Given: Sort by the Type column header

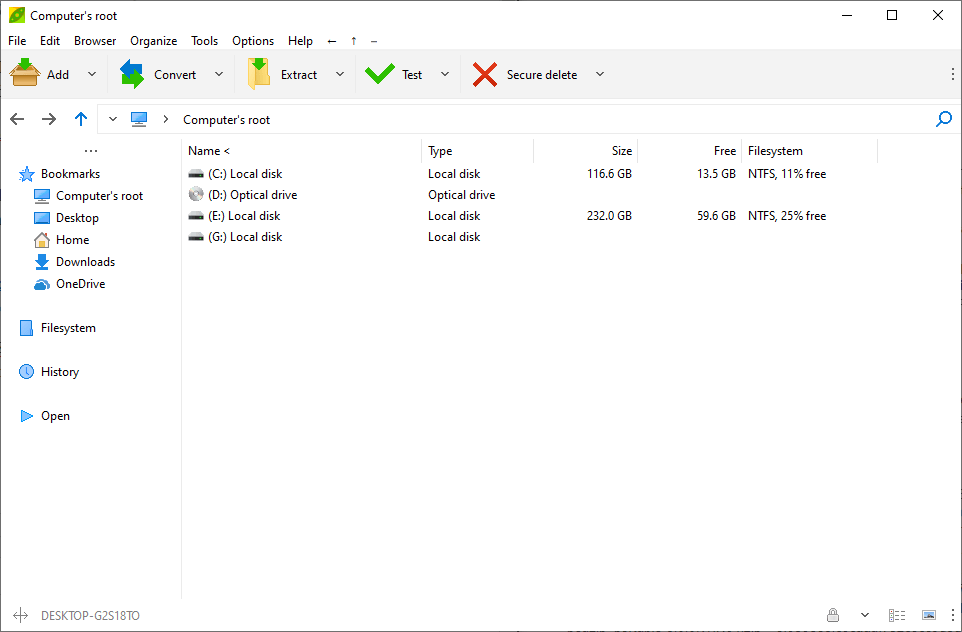Looking at the screenshot, I should point(477,151).
